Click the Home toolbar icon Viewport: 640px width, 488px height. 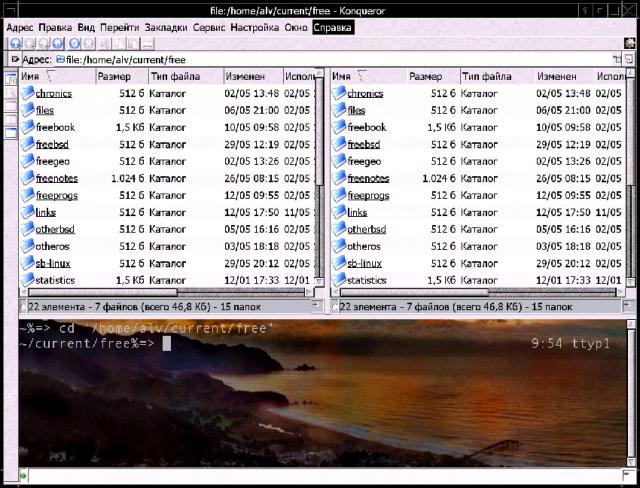pyautogui.click(x=58, y=43)
